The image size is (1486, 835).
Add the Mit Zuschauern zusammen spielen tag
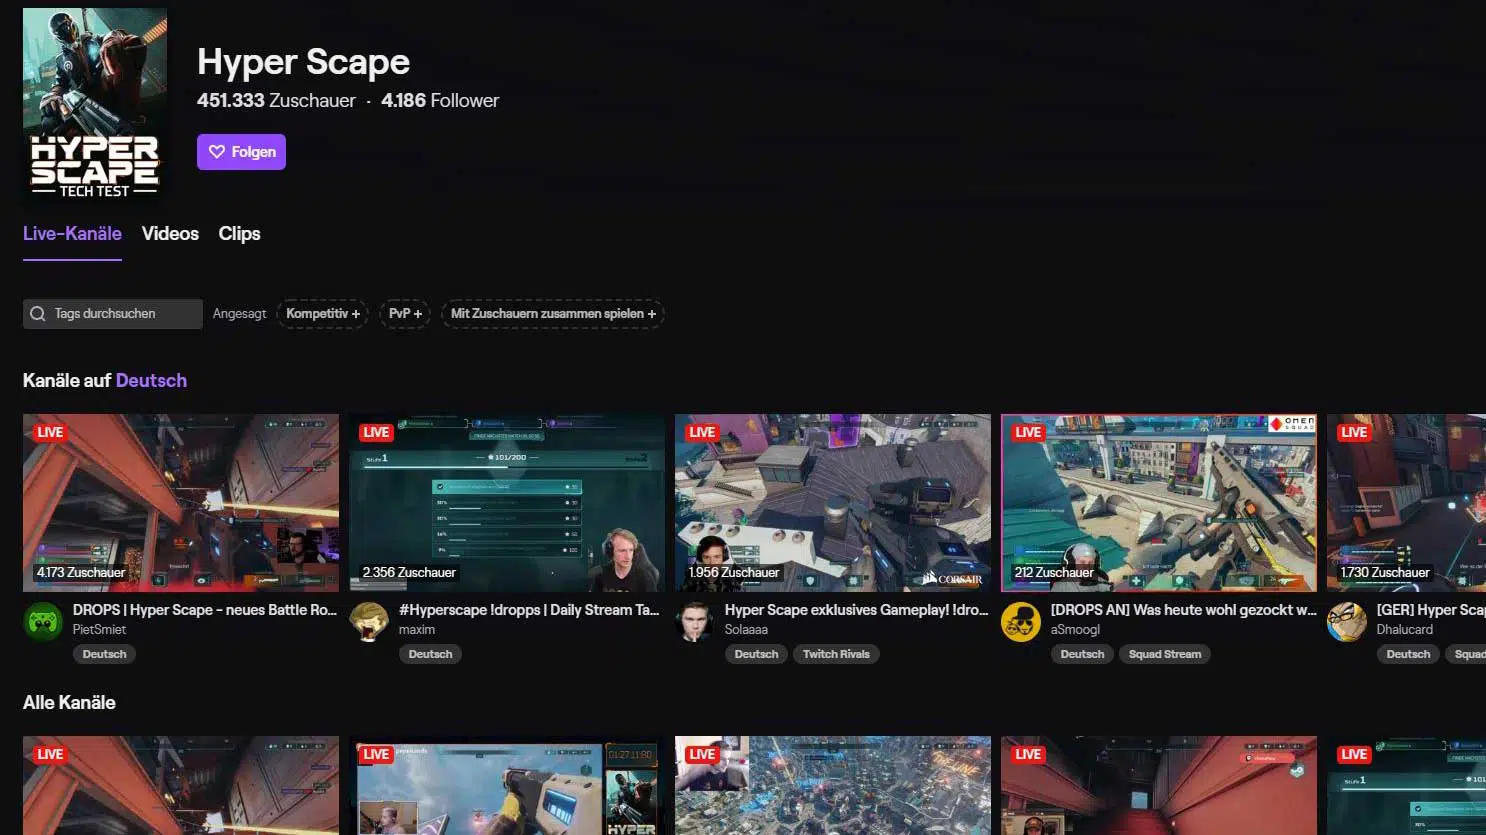[x=553, y=314]
